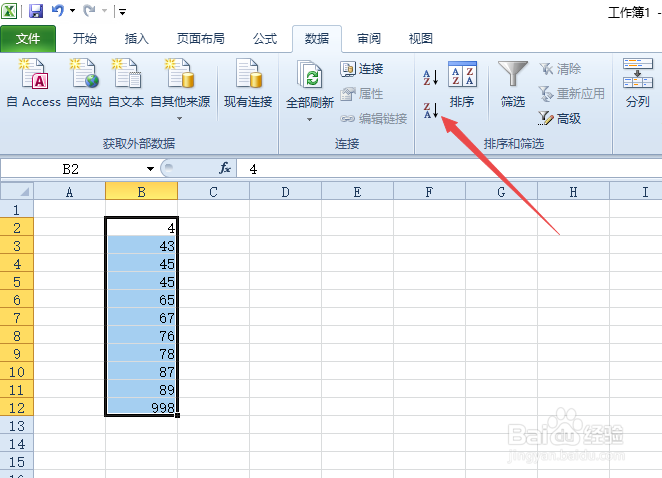This screenshot has width=662, height=478.
Task: Open the 高级 advanced filter
Action: 560,119
